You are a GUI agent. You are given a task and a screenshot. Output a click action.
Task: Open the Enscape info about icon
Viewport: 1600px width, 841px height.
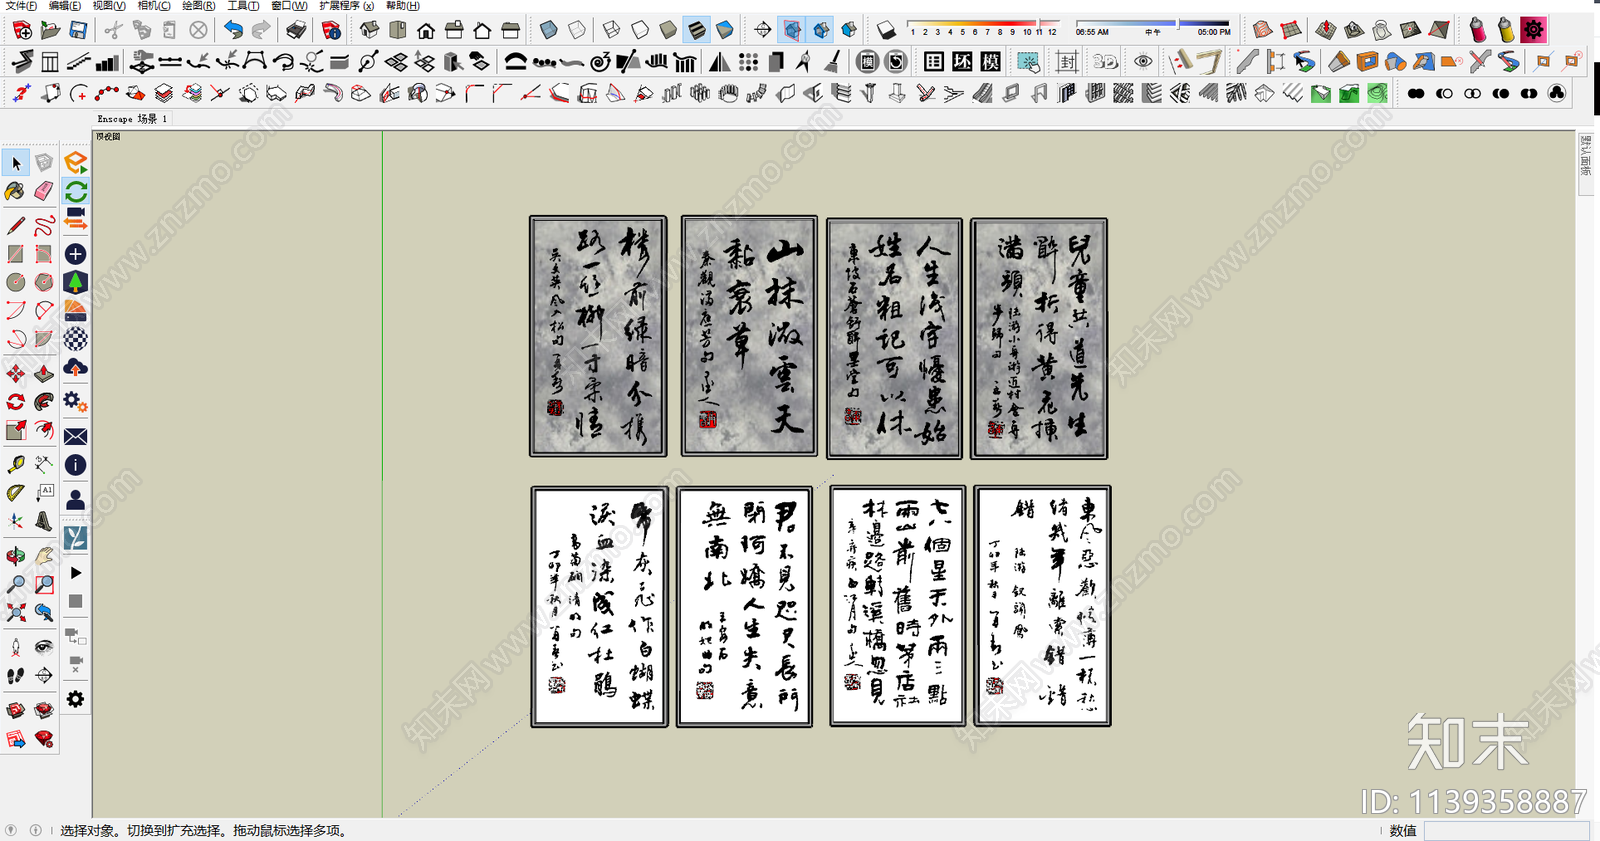(76, 465)
